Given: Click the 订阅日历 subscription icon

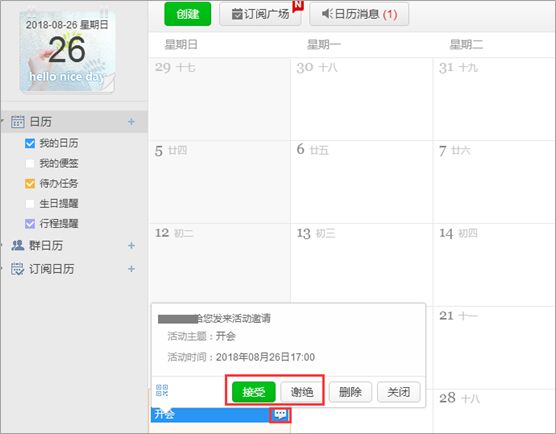Looking at the screenshot, I should point(17,269).
